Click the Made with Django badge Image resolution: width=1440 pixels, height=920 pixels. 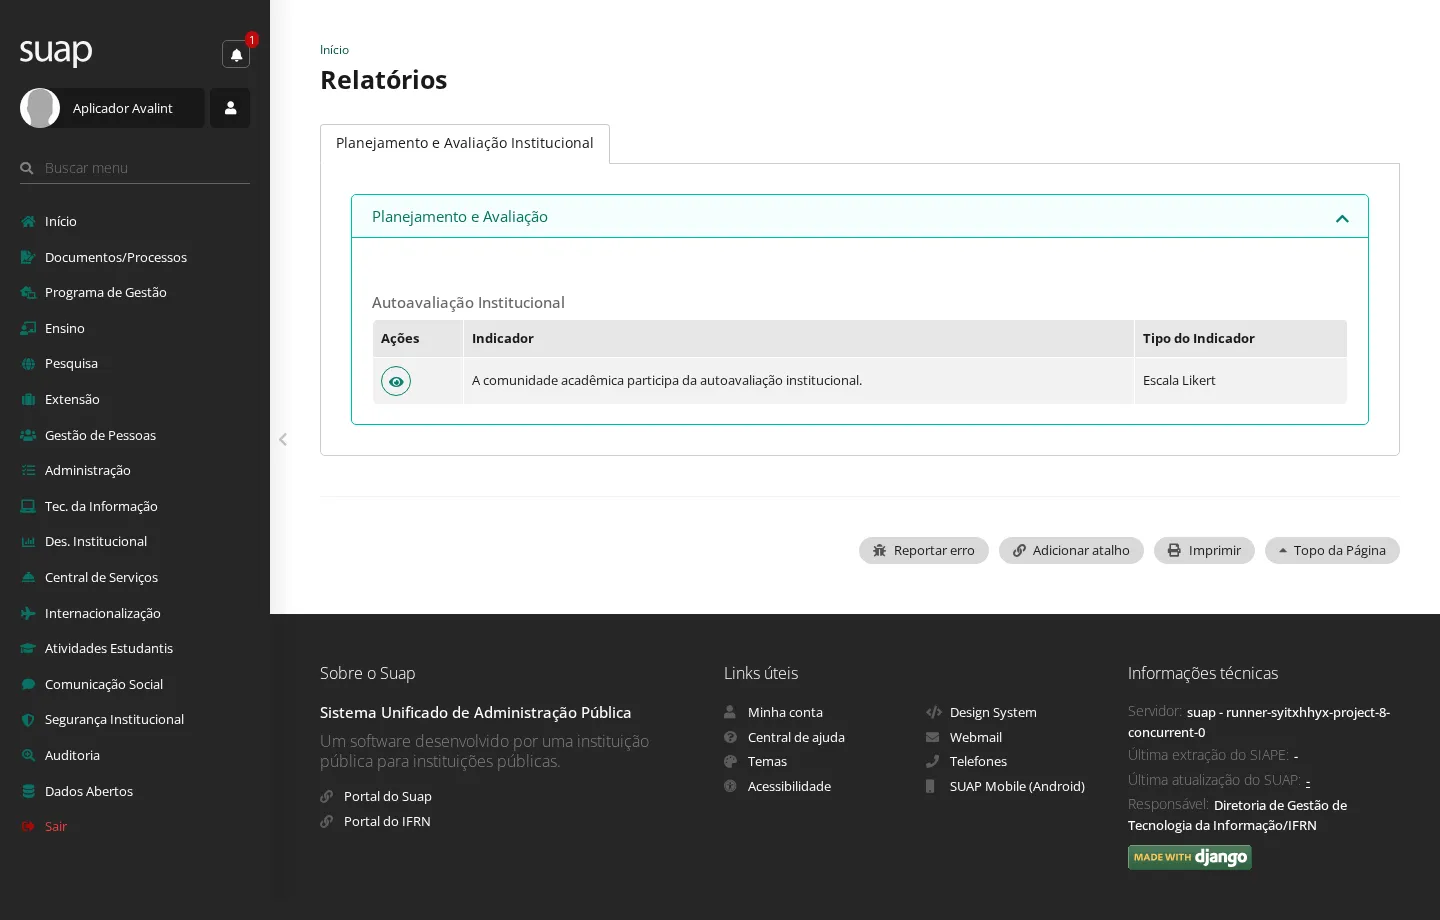click(x=1190, y=857)
